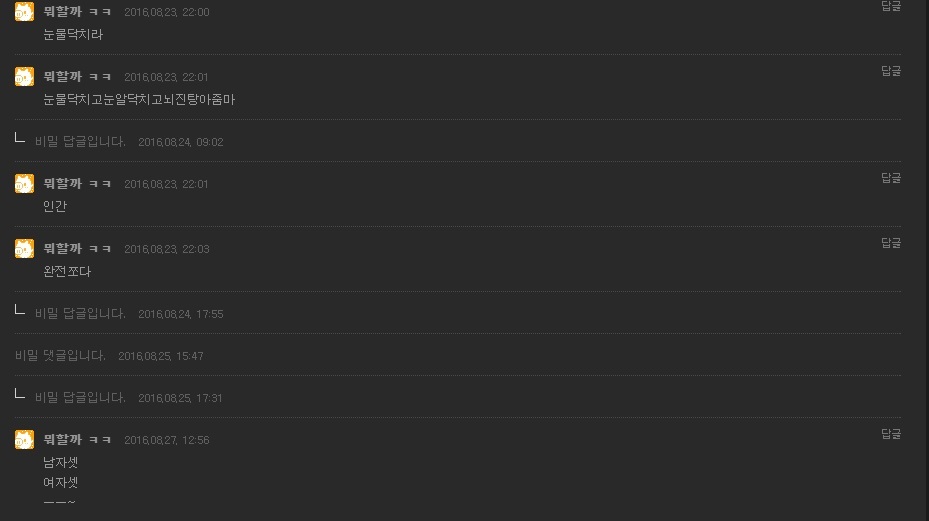Click the secret reply text dated 2016.08.24 09:02
Screen dimensions: 929x521
[80, 142]
